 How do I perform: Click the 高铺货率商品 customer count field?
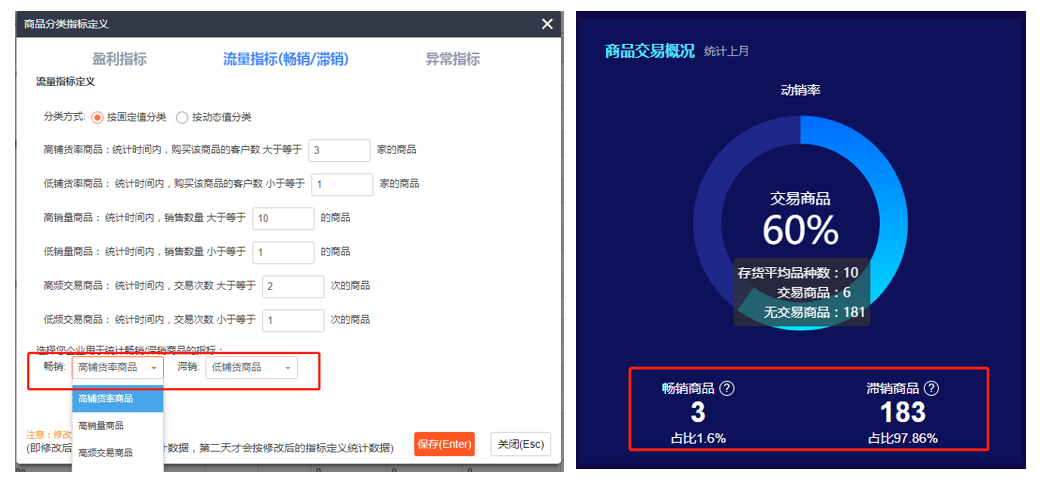pyautogui.click(x=339, y=150)
